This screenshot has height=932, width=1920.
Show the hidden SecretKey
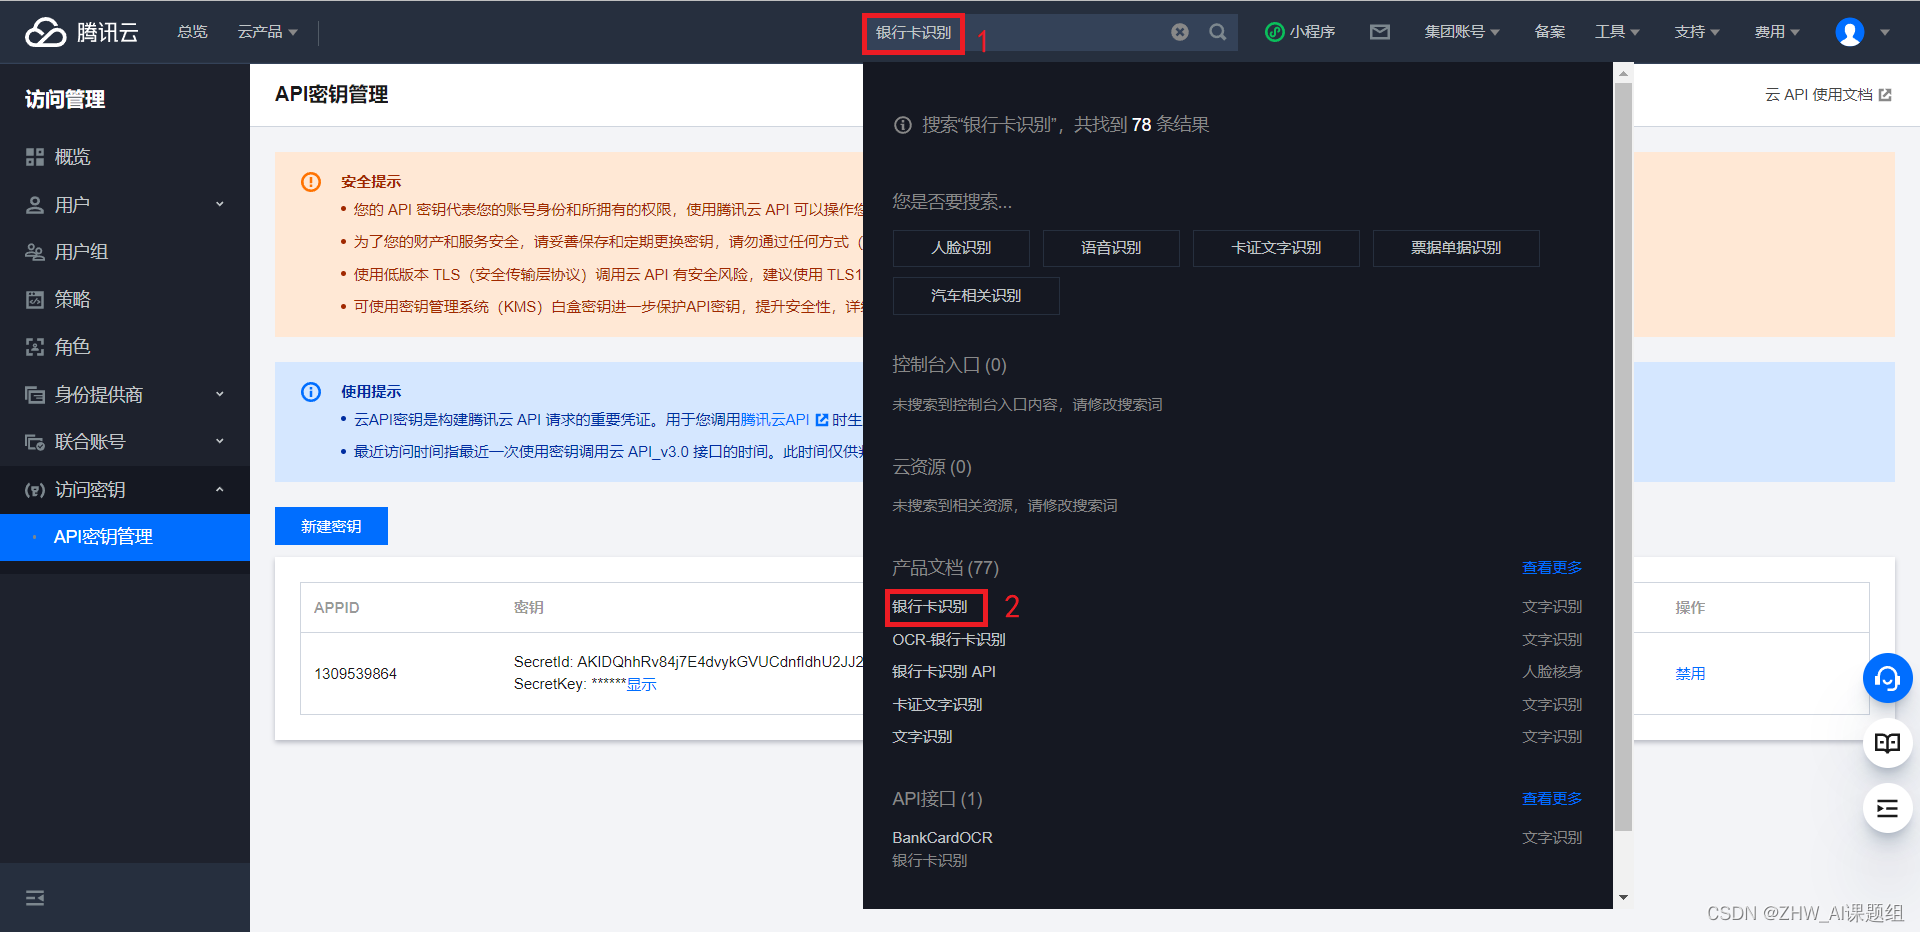click(642, 684)
